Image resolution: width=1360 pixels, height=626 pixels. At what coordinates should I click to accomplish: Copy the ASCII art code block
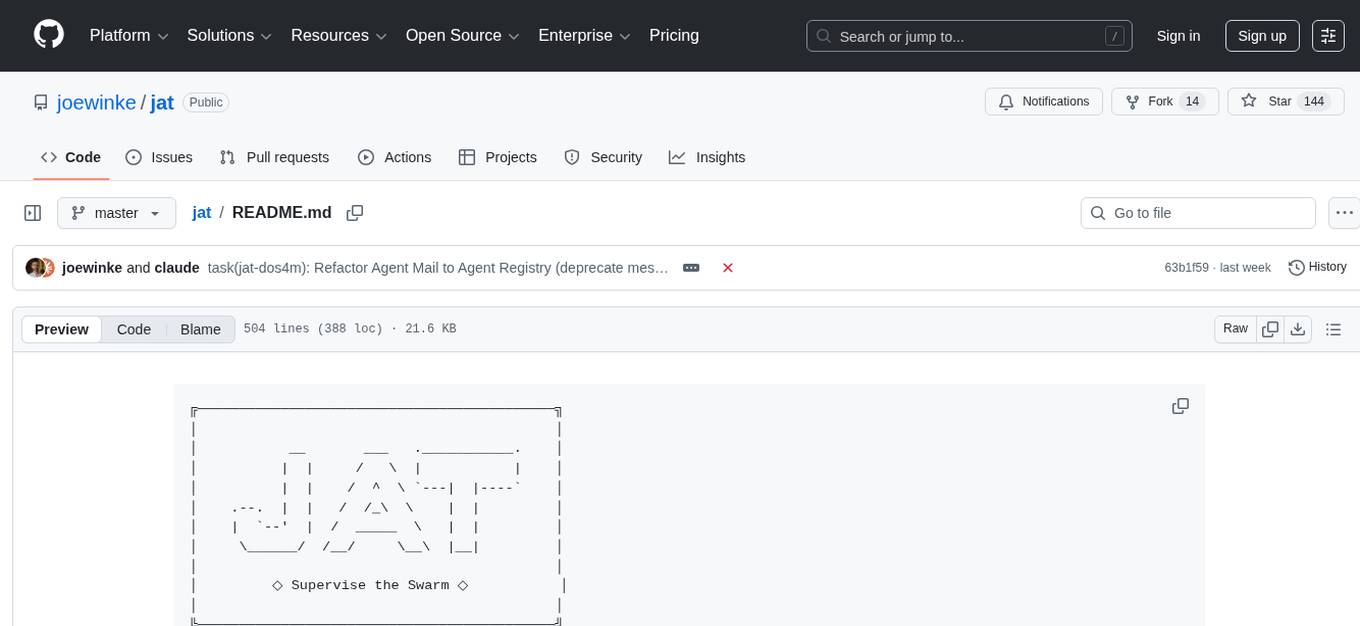(1180, 406)
